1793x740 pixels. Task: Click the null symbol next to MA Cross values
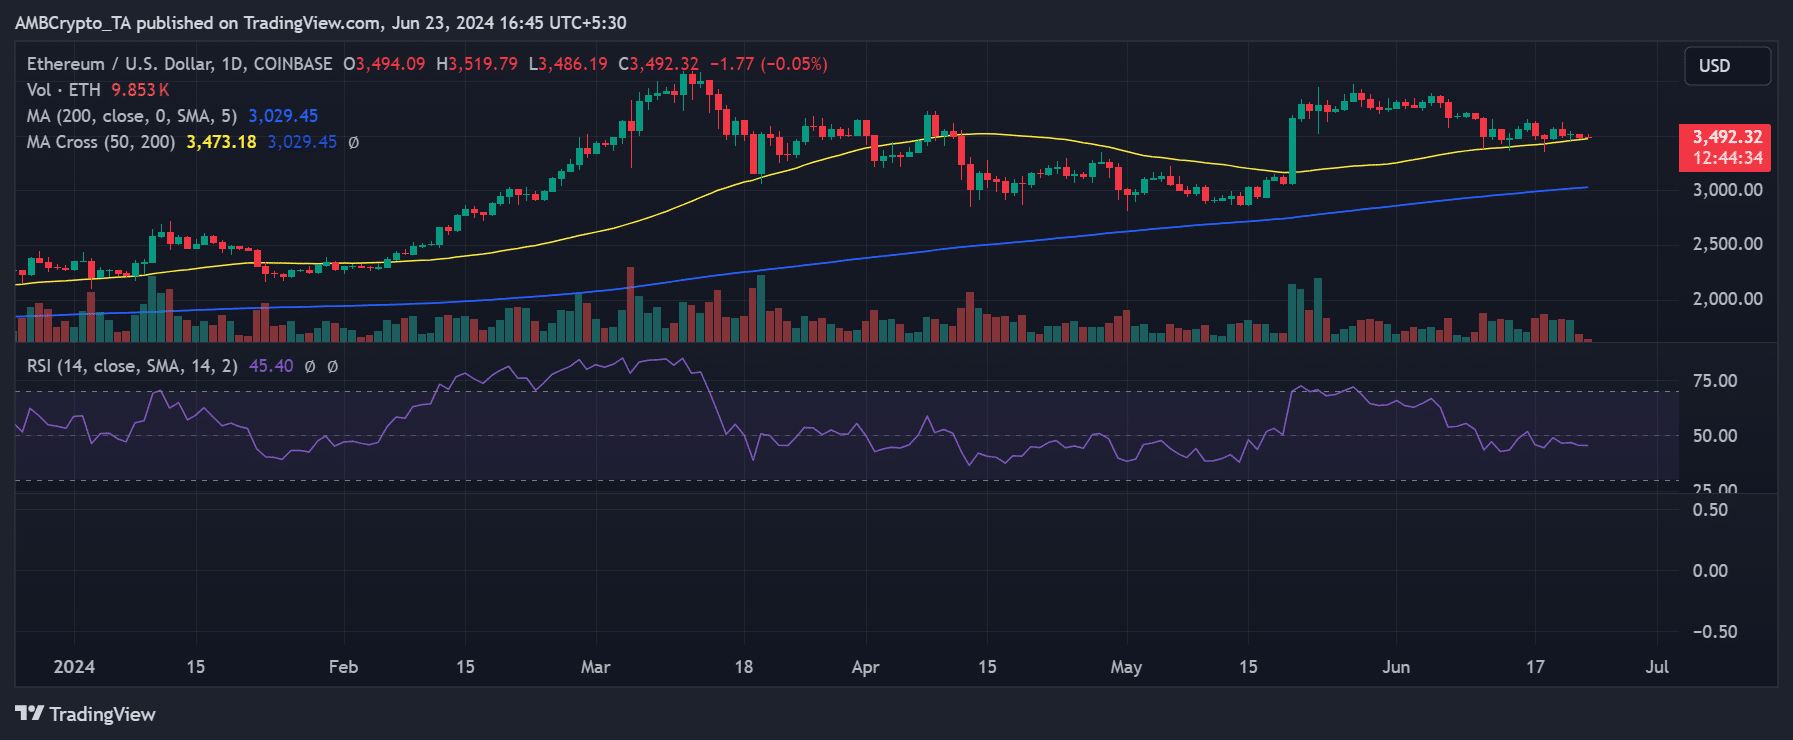point(353,142)
